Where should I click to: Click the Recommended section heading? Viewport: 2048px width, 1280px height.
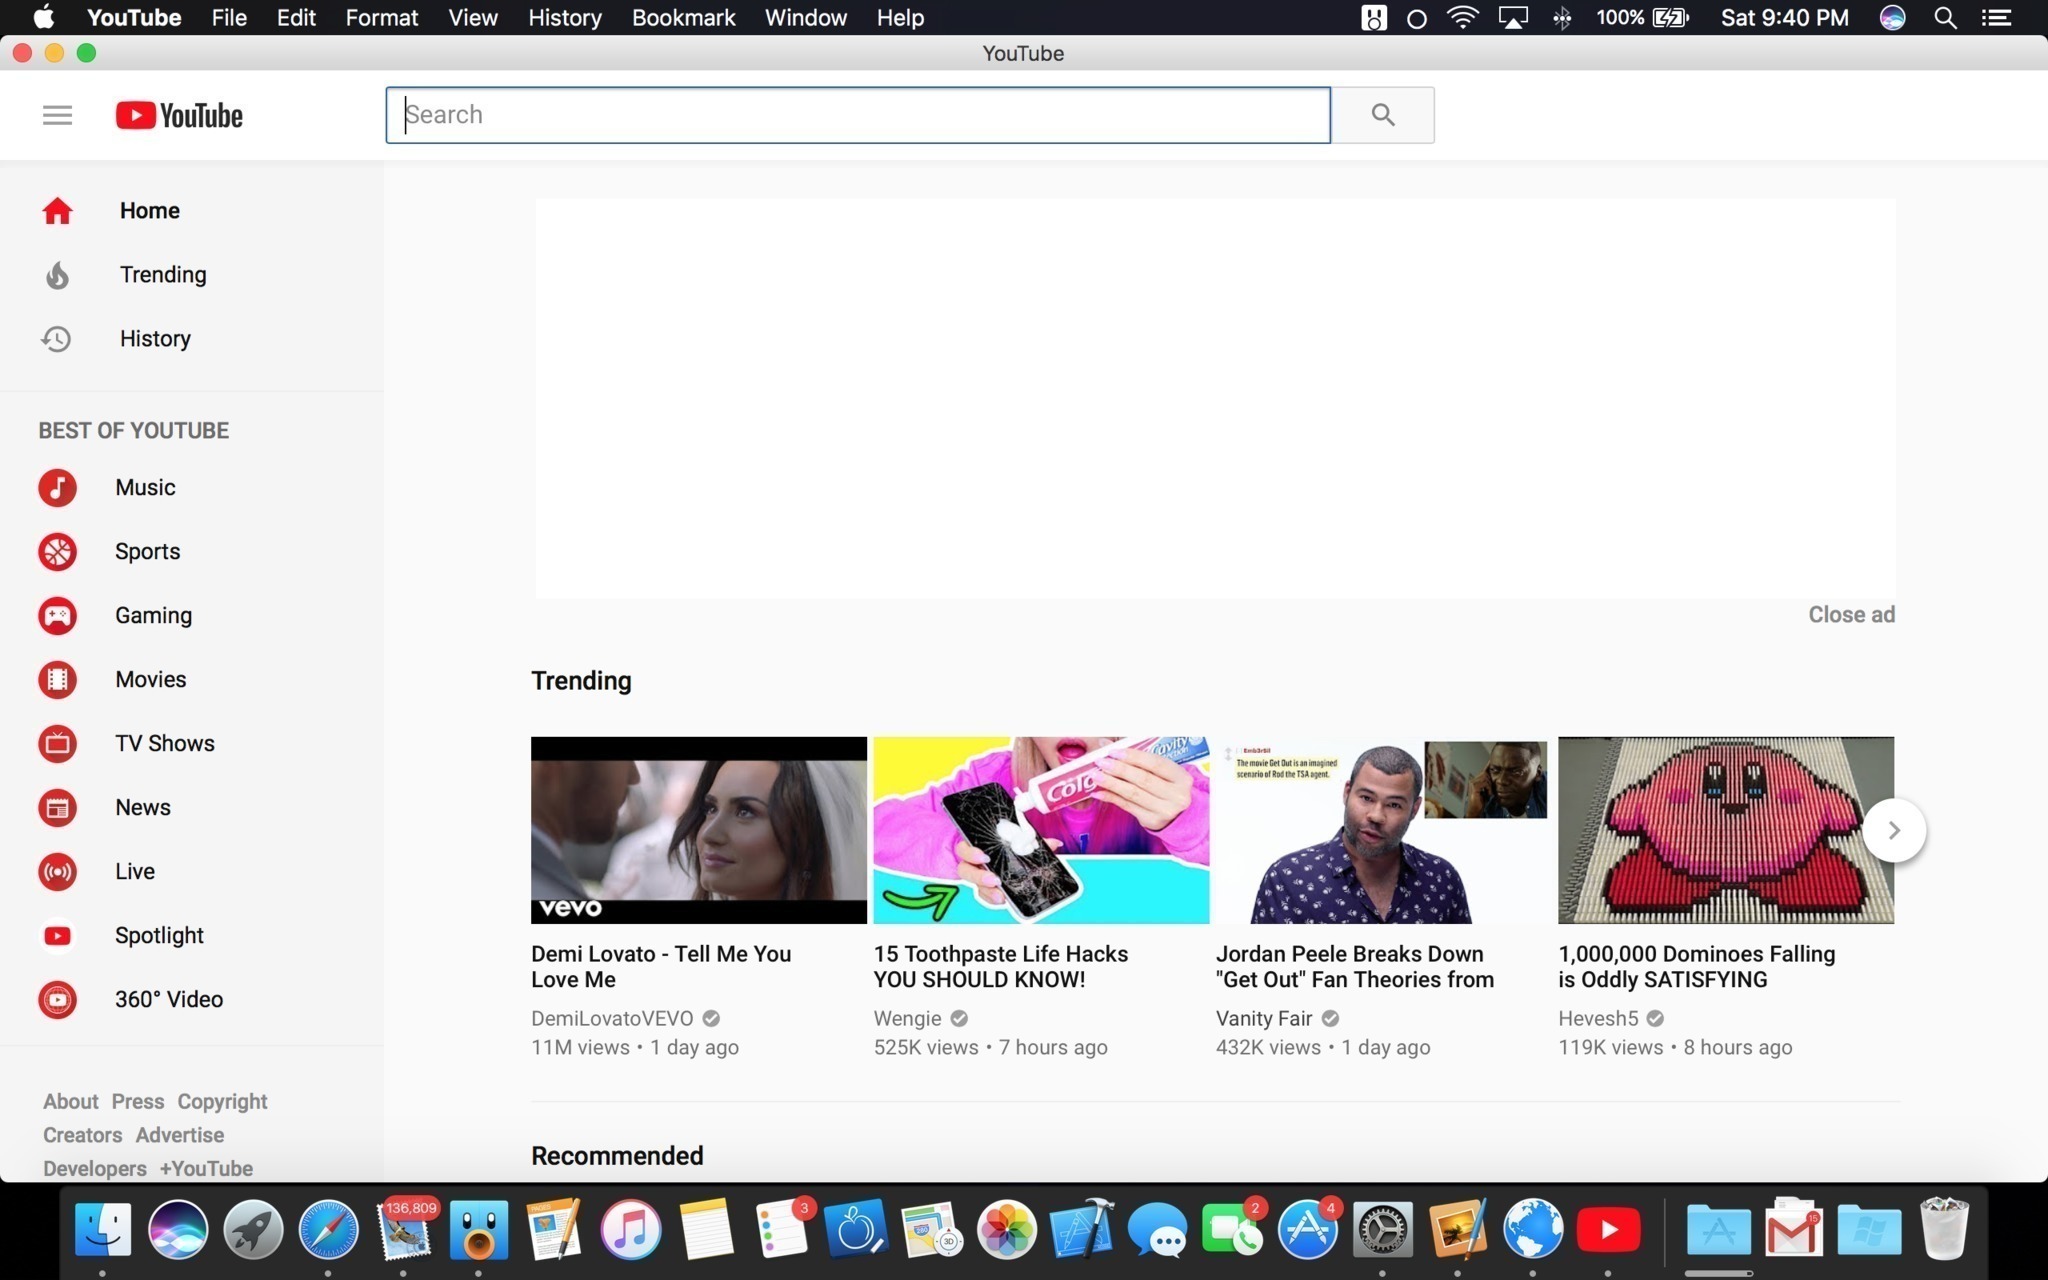click(617, 1156)
